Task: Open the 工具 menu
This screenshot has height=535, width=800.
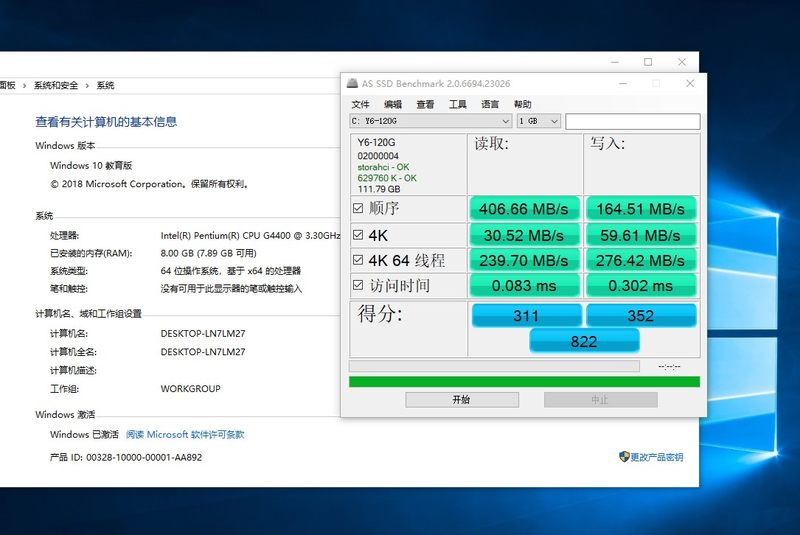Action: click(x=458, y=104)
